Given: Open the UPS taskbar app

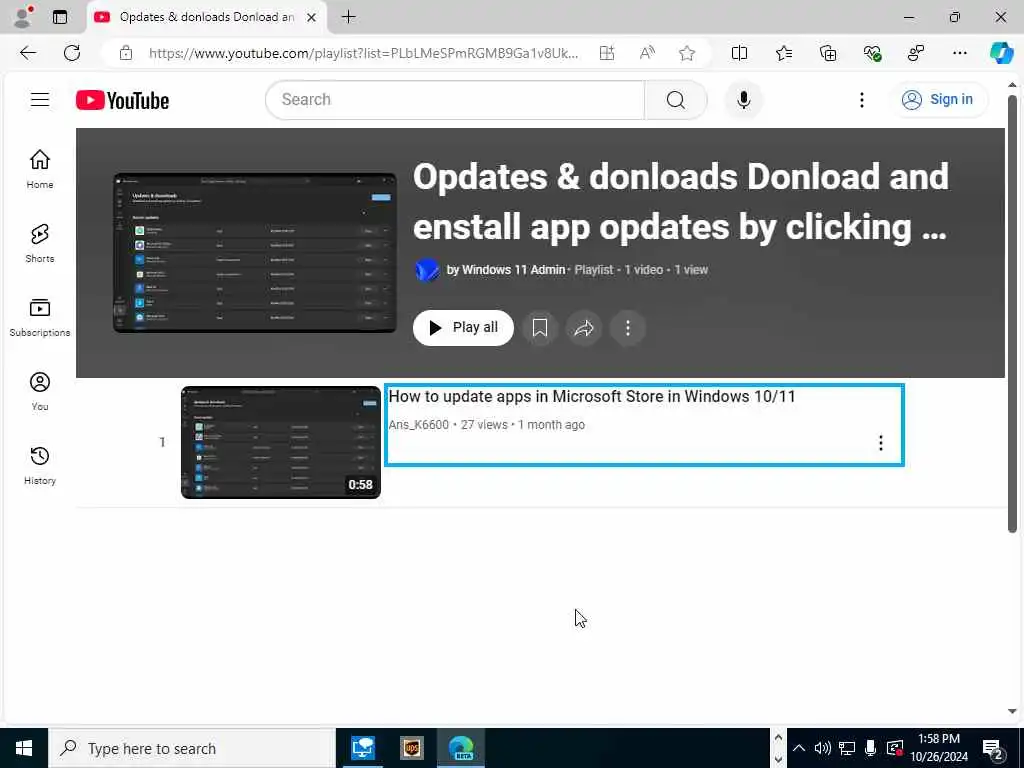Looking at the screenshot, I should [411, 748].
